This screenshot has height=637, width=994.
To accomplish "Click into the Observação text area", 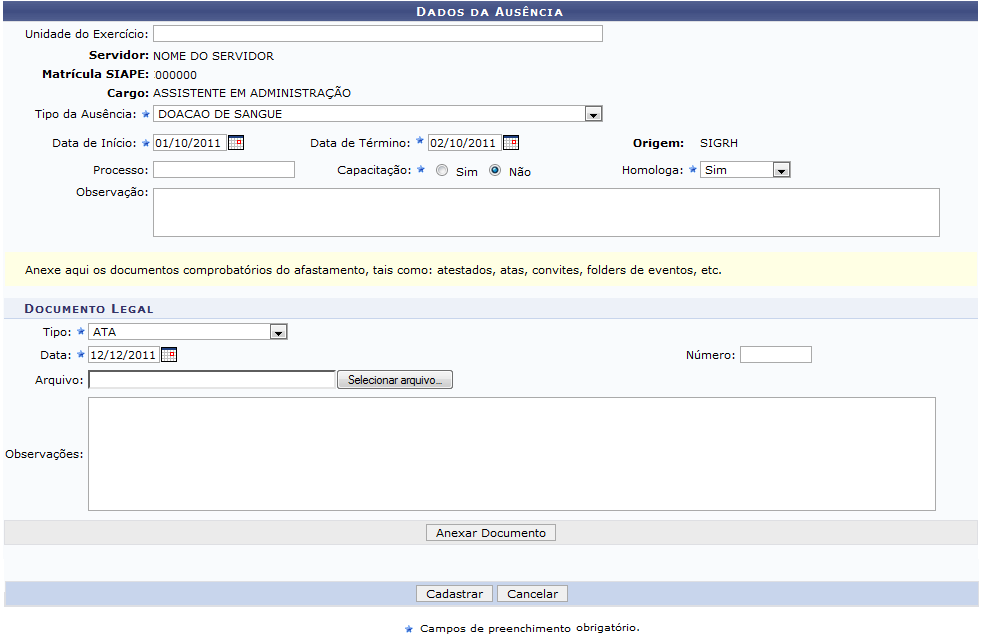I will tap(545, 212).
